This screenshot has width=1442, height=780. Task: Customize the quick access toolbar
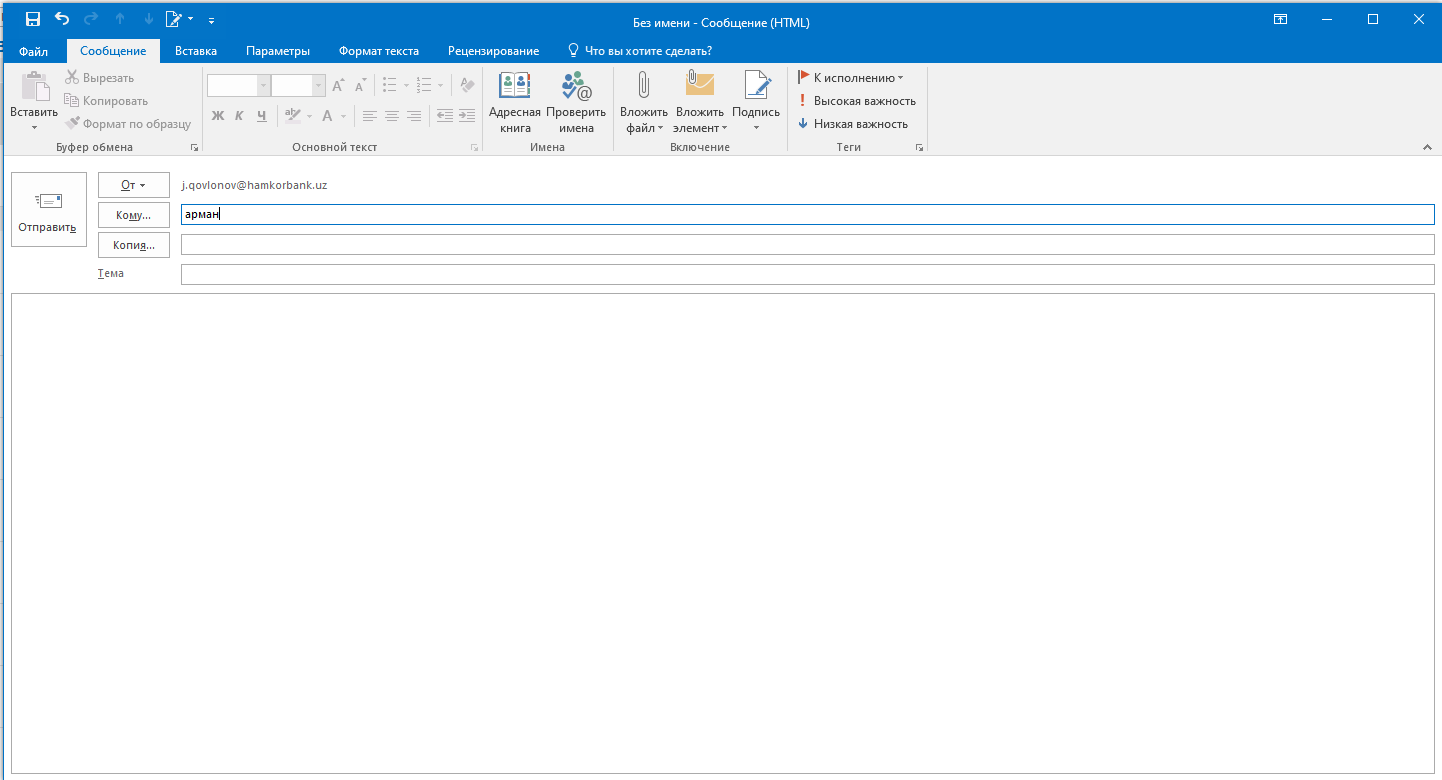pos(211,20)
